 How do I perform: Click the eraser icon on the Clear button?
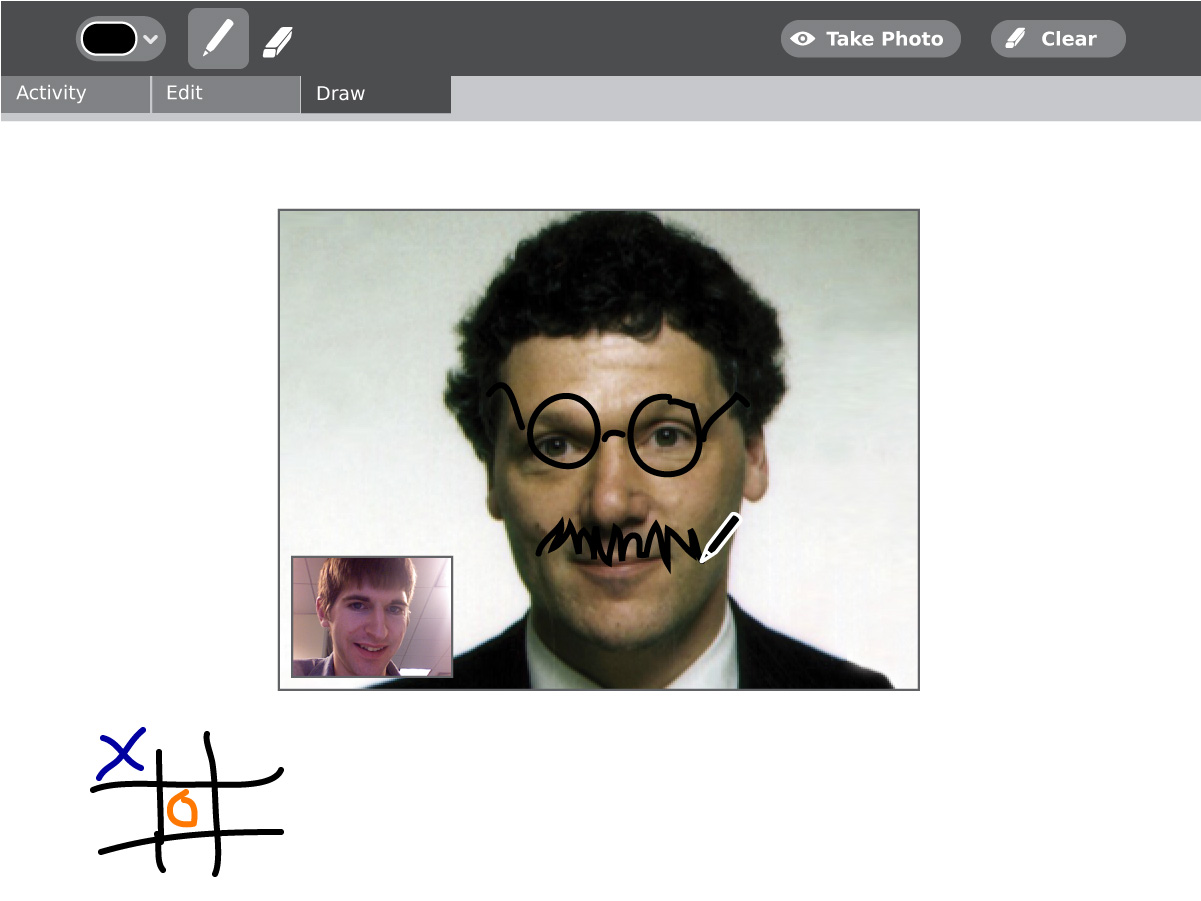pyautogui.click(x=1015, y=39)
